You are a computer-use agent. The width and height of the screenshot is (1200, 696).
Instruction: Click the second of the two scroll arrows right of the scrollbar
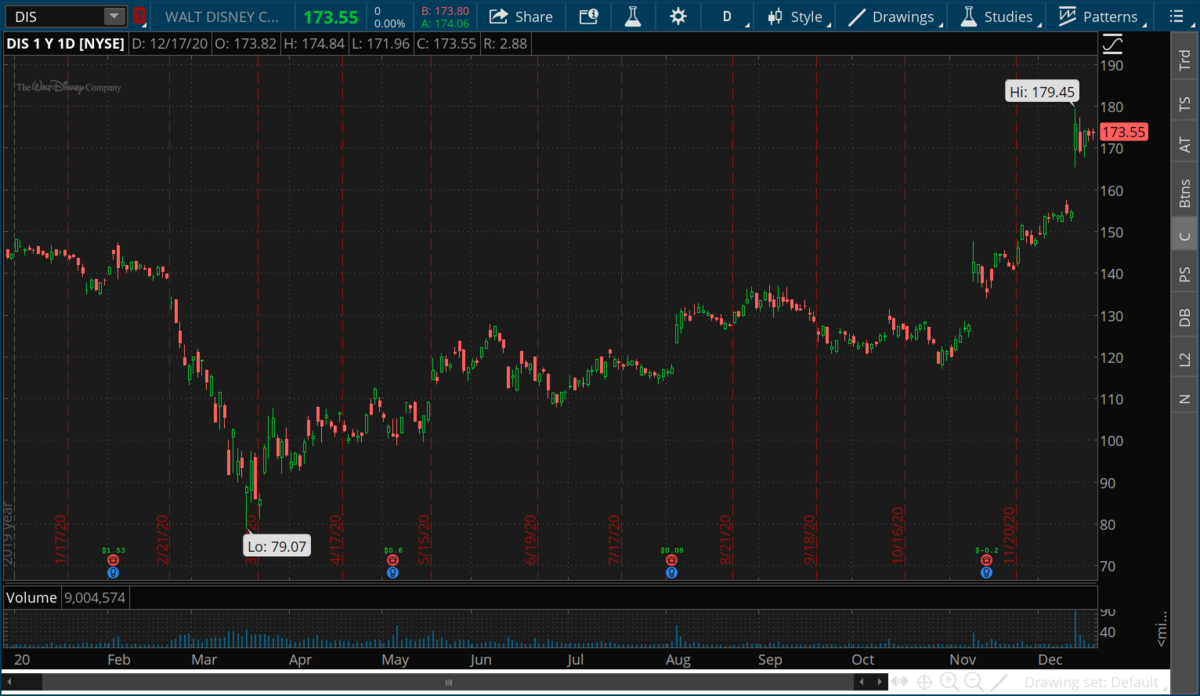(879, 682)
